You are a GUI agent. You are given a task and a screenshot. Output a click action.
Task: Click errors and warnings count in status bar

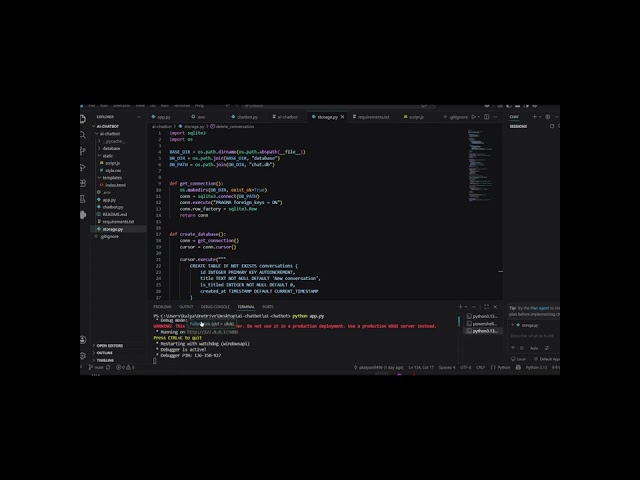pos(125,367)
